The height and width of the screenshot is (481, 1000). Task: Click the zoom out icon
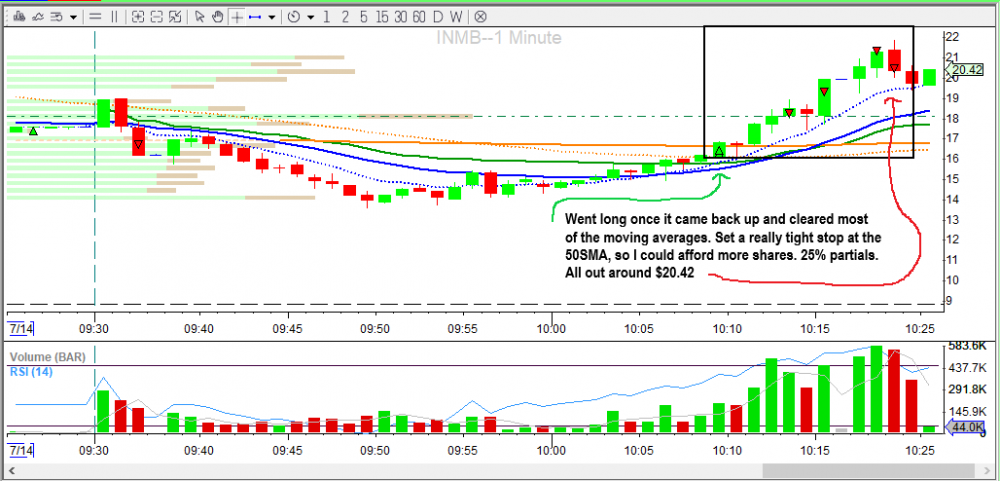click(157, 17)
